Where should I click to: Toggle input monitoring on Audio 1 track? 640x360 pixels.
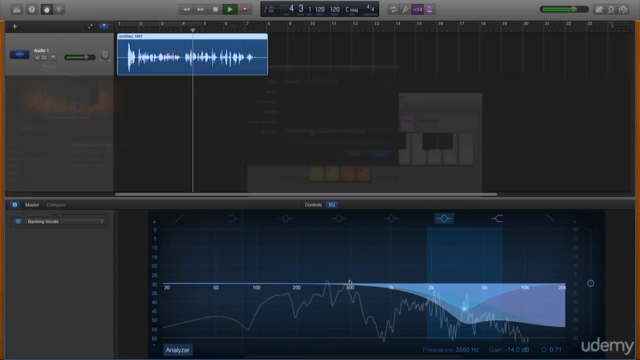[x=53, y=58]
